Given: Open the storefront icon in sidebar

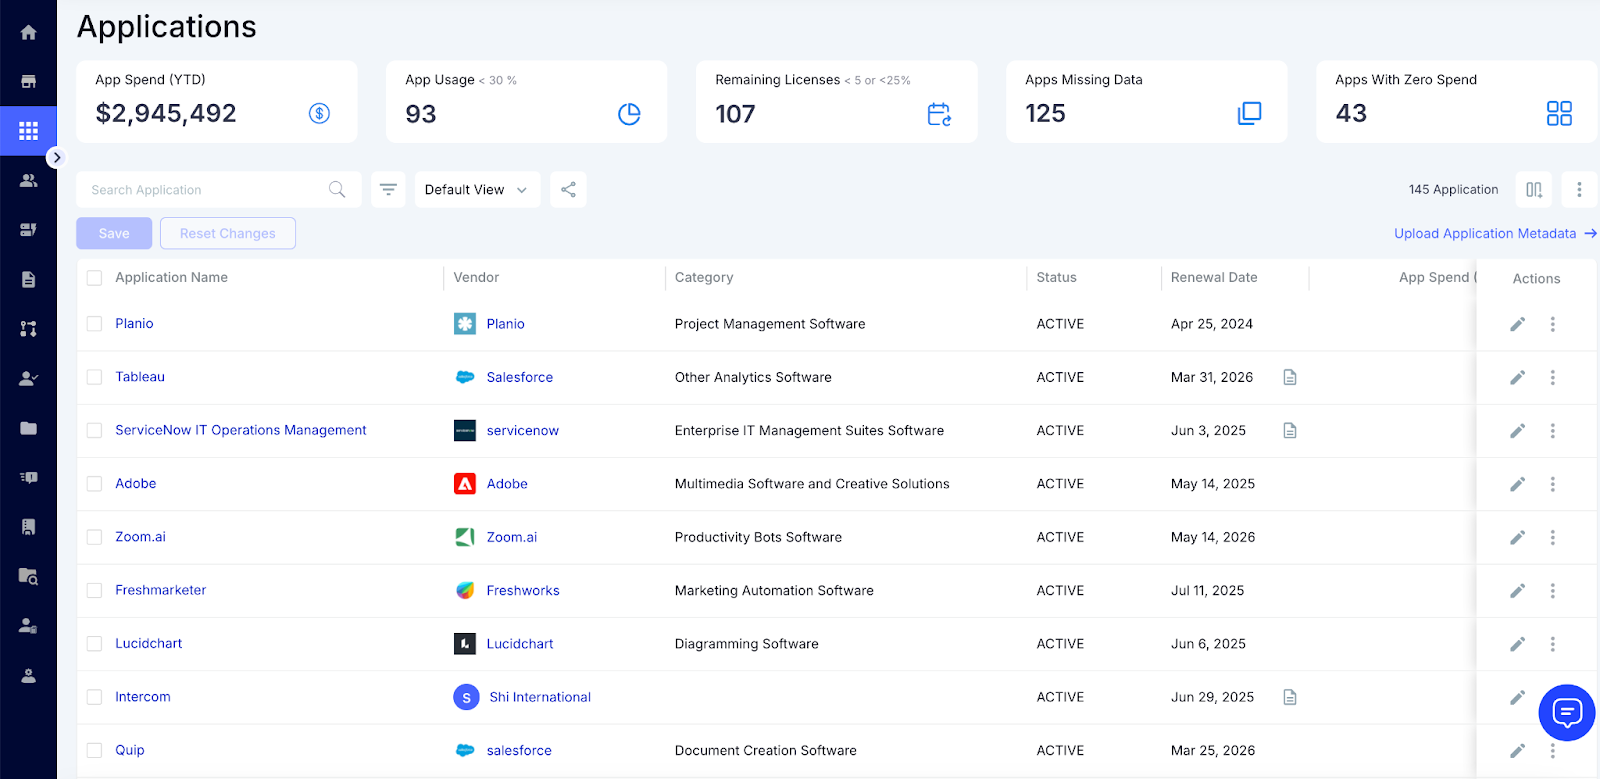Looking at the screenshot, I should click(x=28, y=81).
